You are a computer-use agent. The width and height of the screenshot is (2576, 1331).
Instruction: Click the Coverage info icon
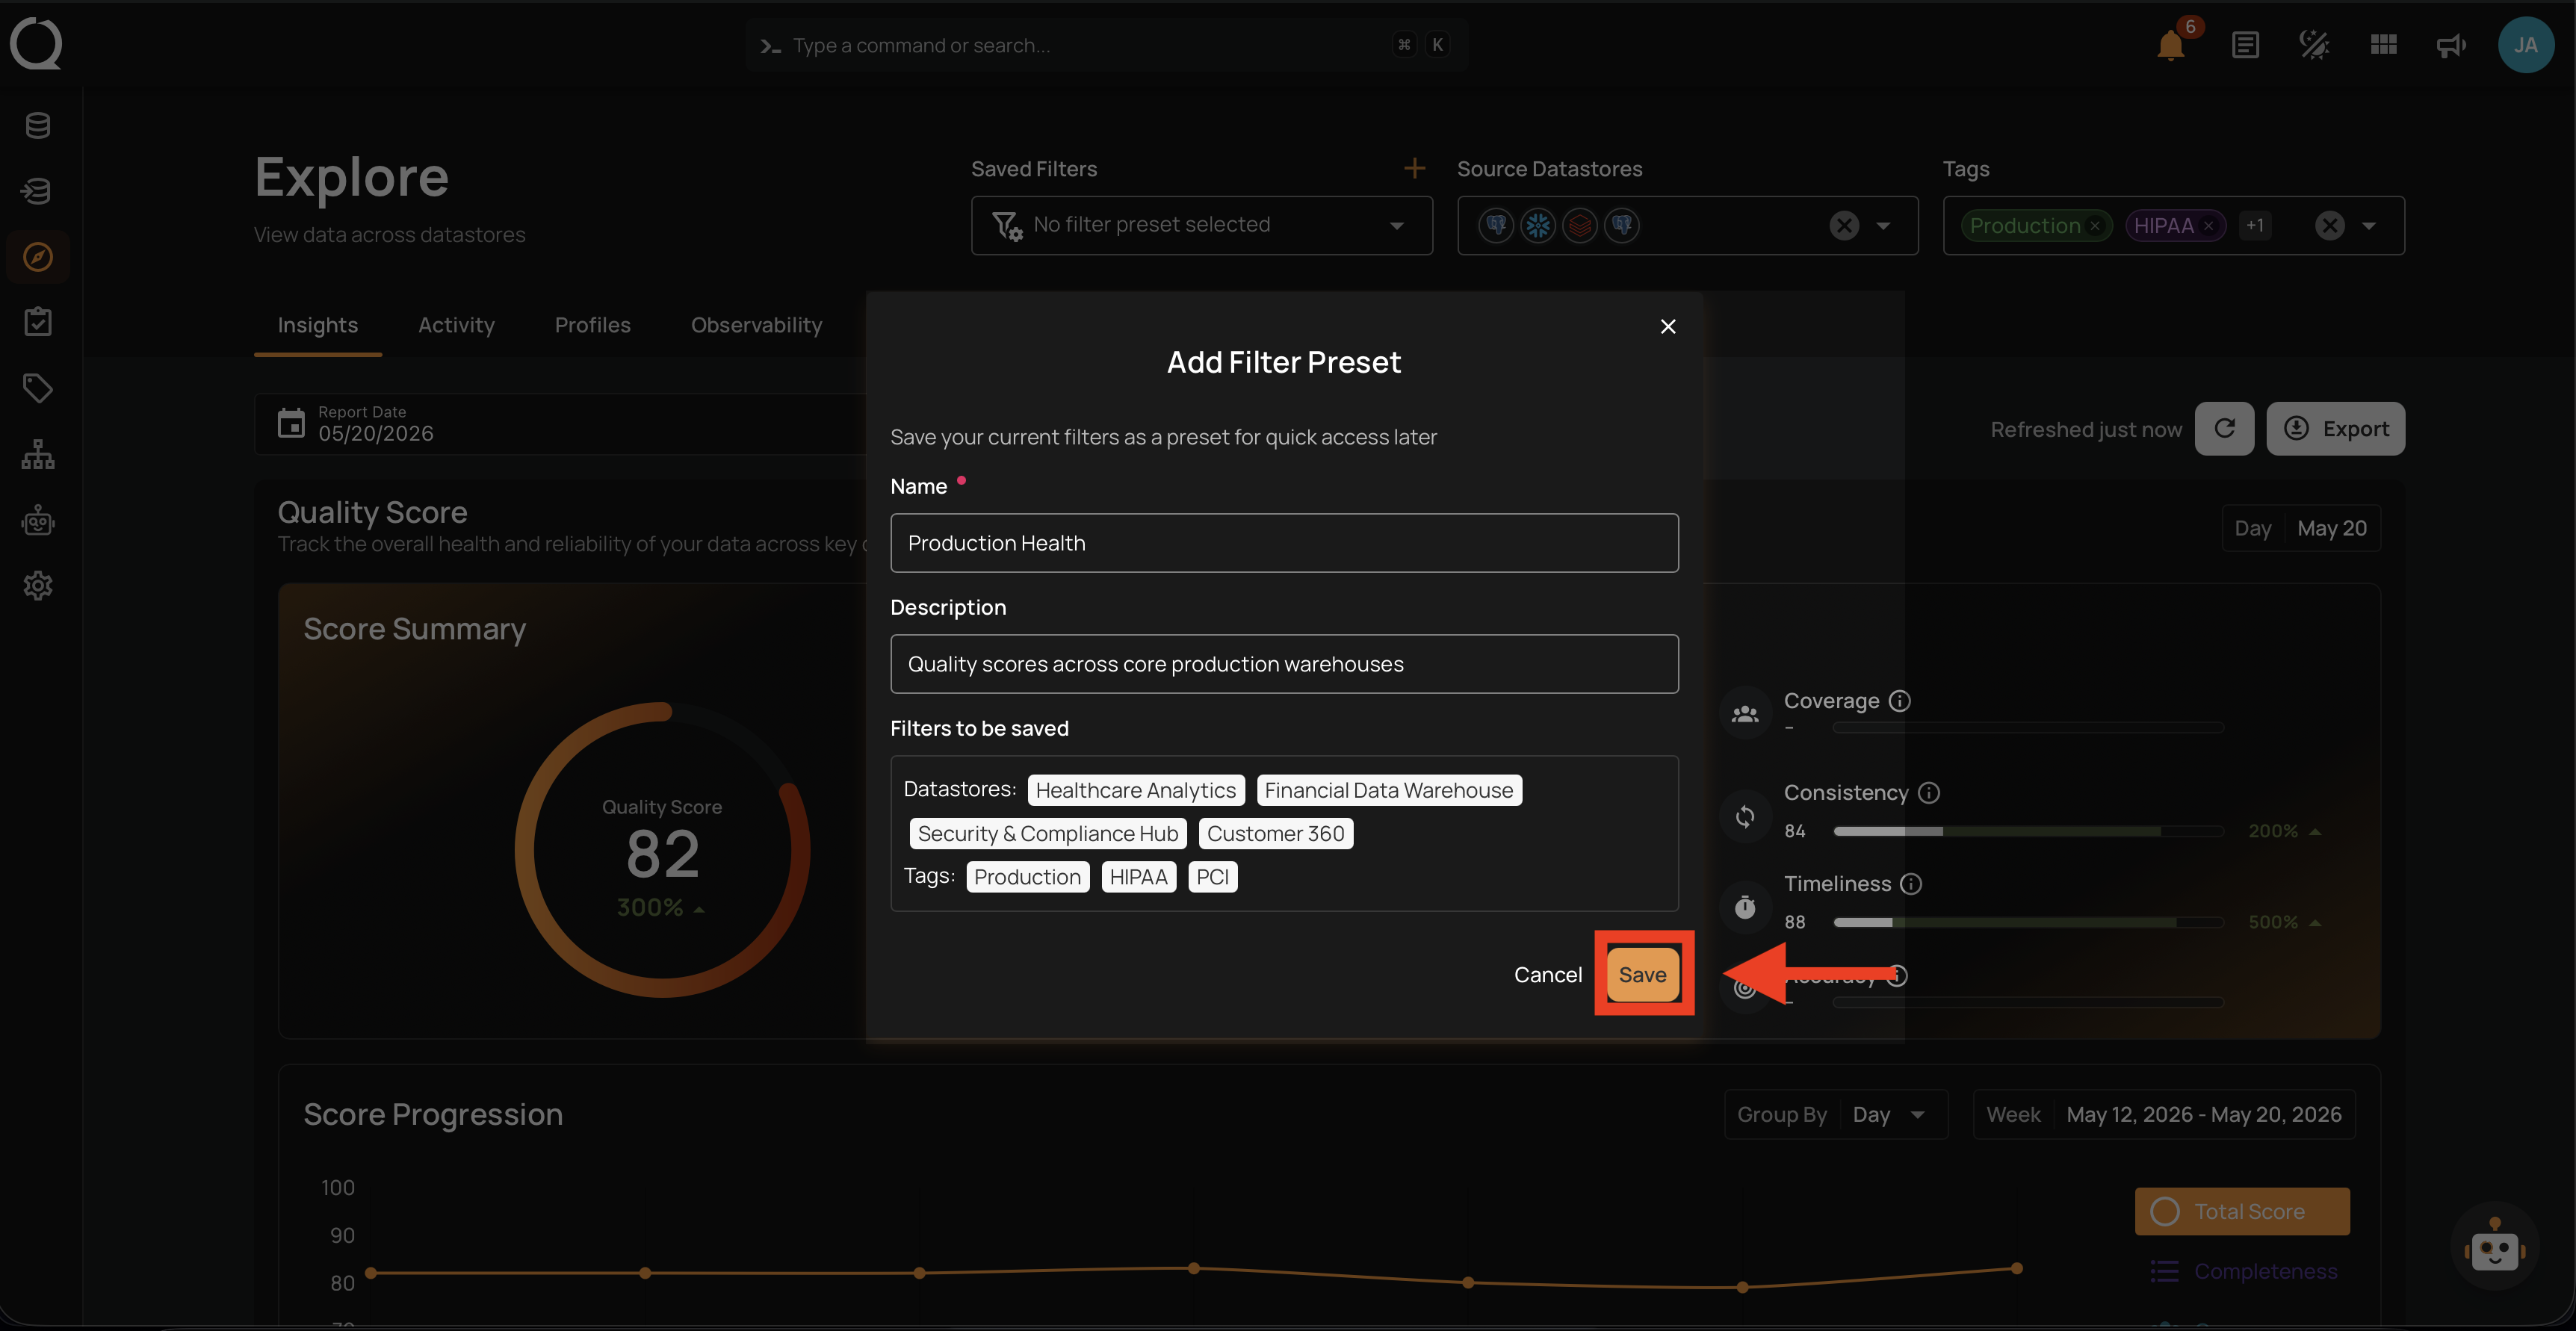click(1899, 701)
